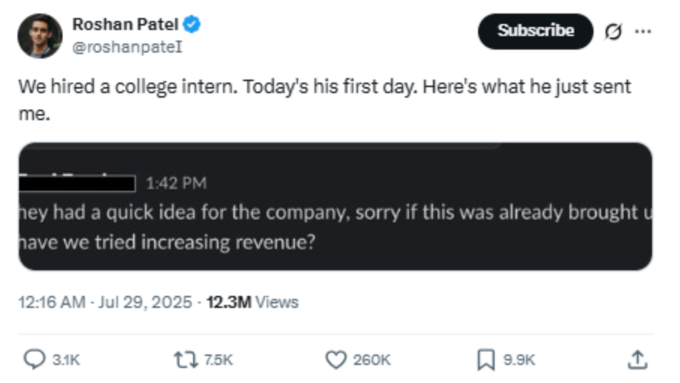The image size is (680, 383).
Task: Click the 12:16 AM Jul 29 timestamp
Action: pyautogui.click(x=105, y=302)
